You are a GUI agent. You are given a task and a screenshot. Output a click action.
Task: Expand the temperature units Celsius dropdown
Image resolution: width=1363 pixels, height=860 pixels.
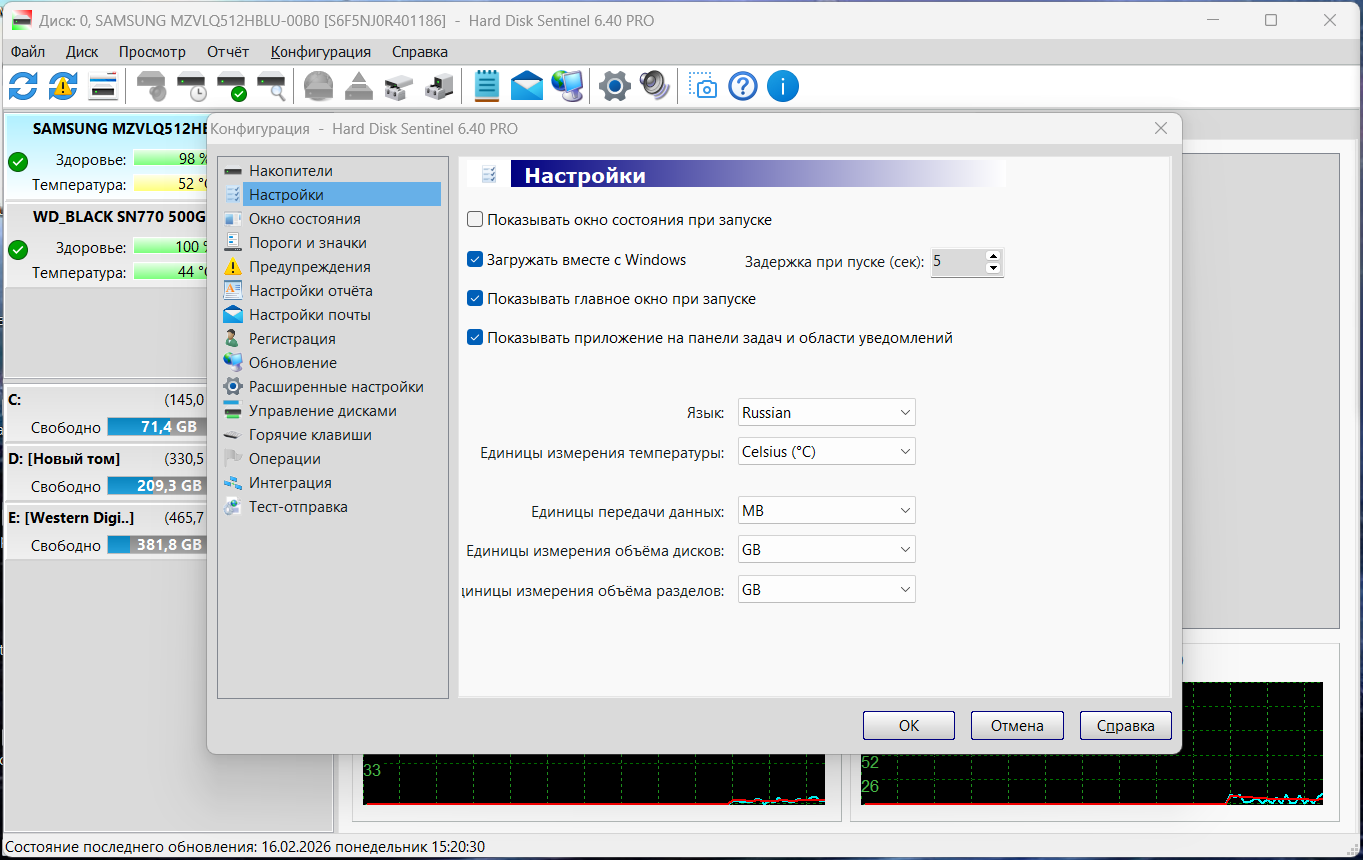(826, 452)
